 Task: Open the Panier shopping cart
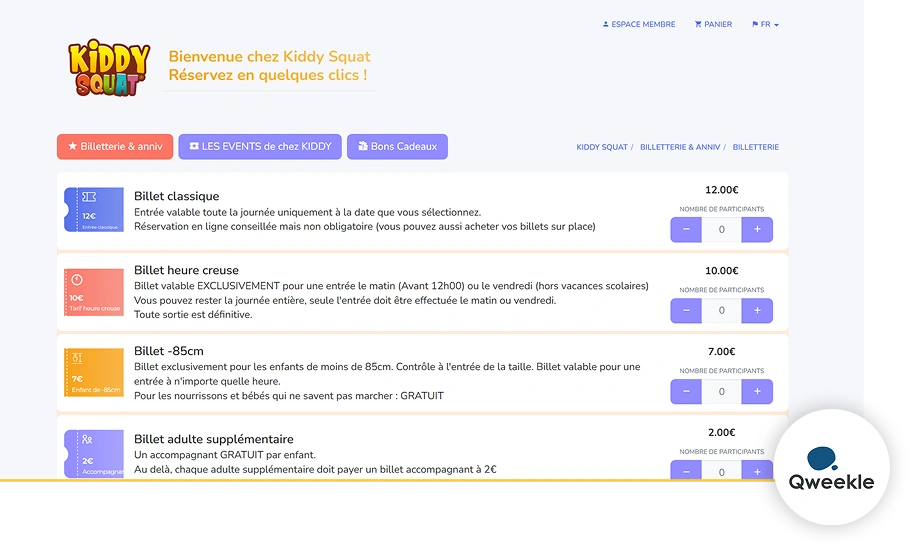713,24
